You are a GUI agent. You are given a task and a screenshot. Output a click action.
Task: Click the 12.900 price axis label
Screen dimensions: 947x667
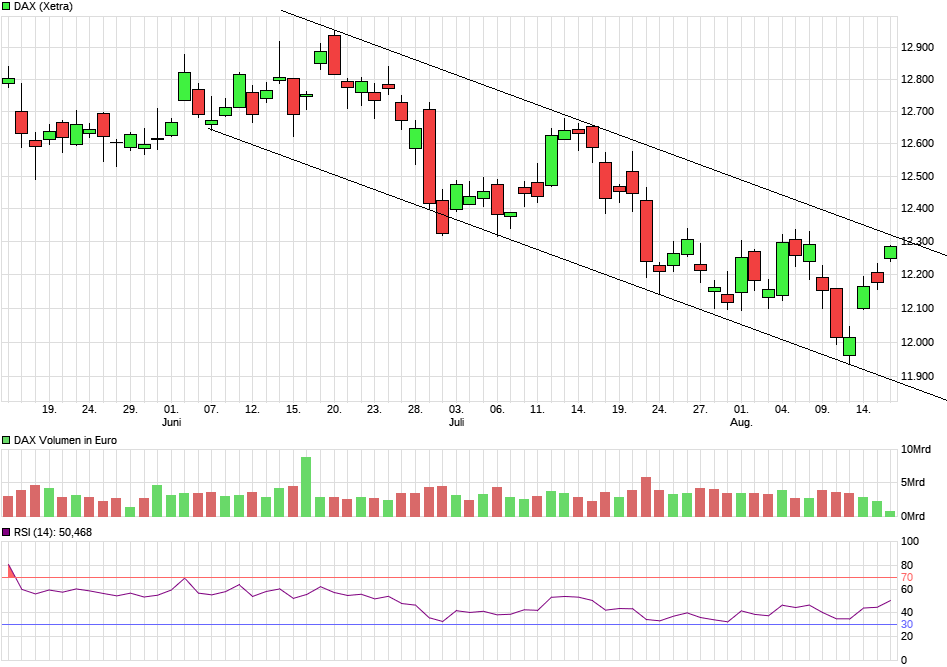(x=917, y=47)
